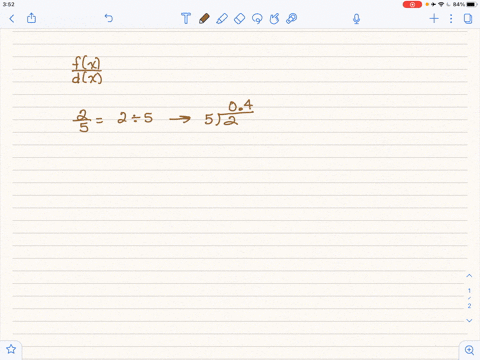Tap the handwritten 2÷5 expression
Screen dimensions: 480x360
pos(135,118)
